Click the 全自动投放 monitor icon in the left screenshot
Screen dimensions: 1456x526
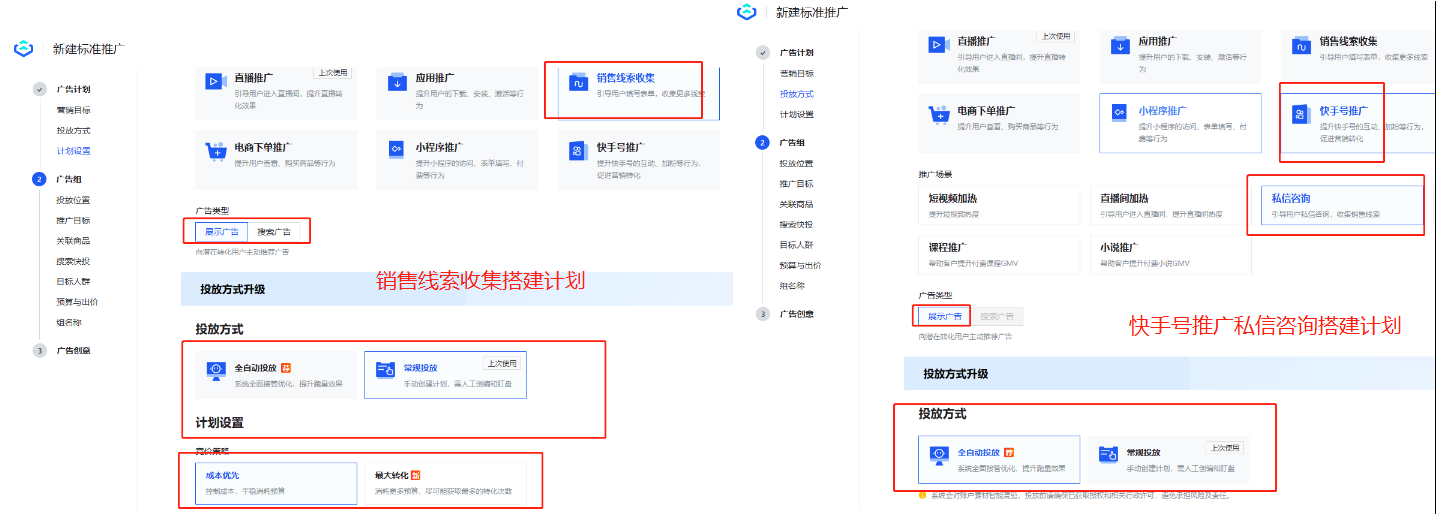point(216,372)
